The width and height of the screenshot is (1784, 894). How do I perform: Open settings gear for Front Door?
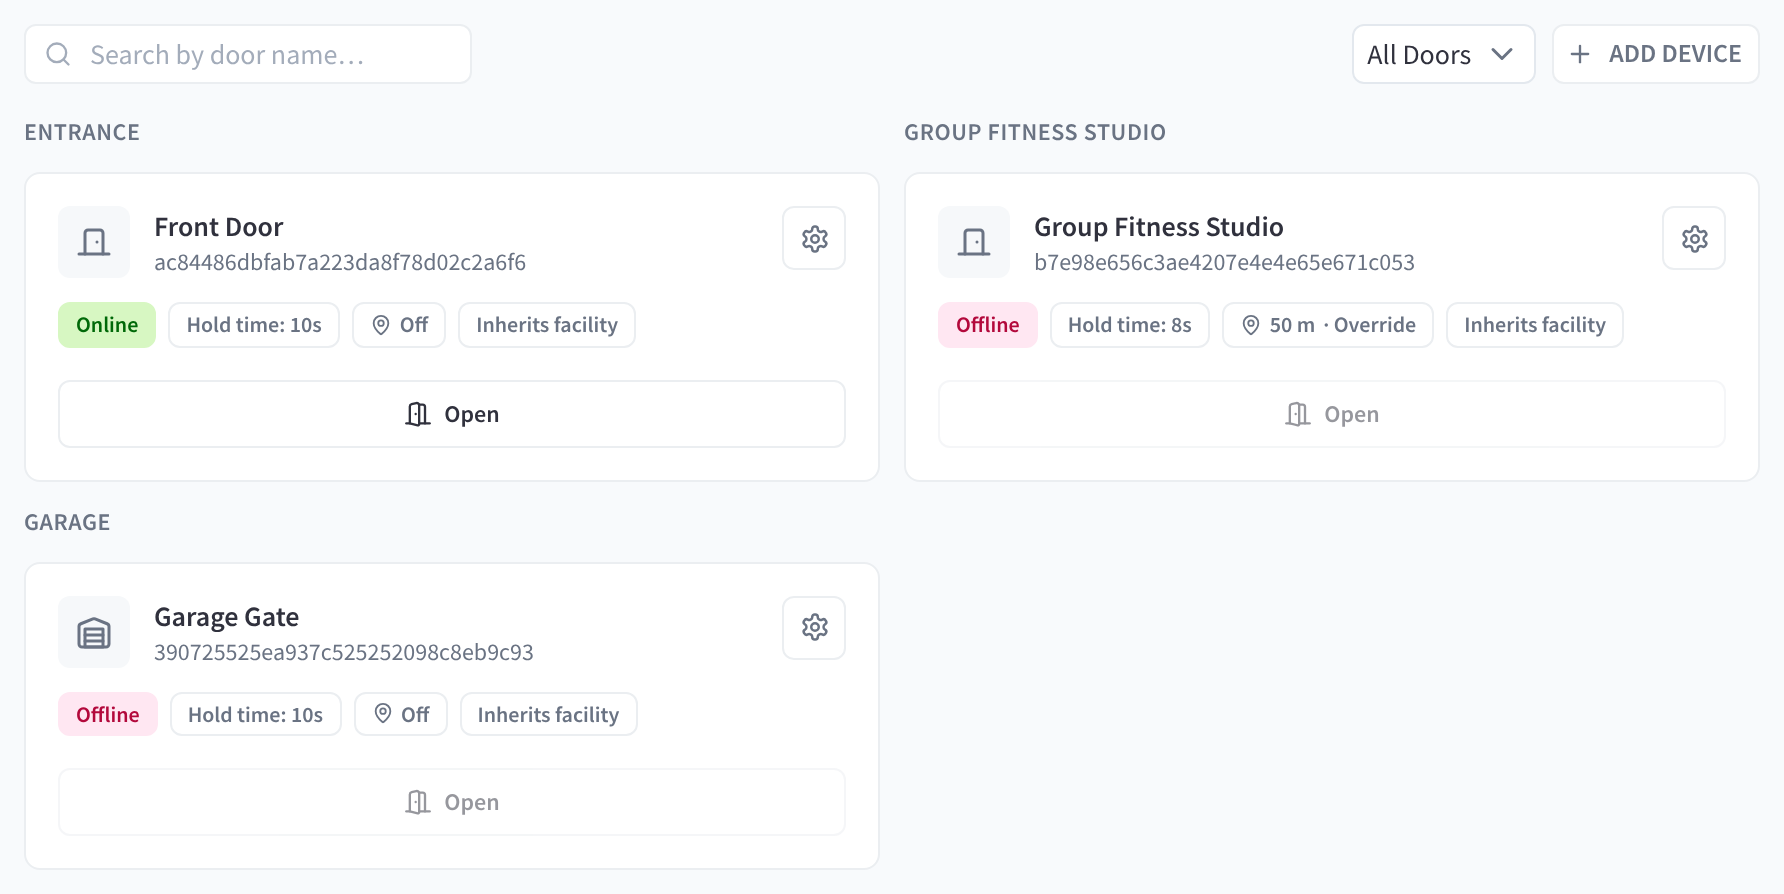pyautogui.click(x=814, y=238)
